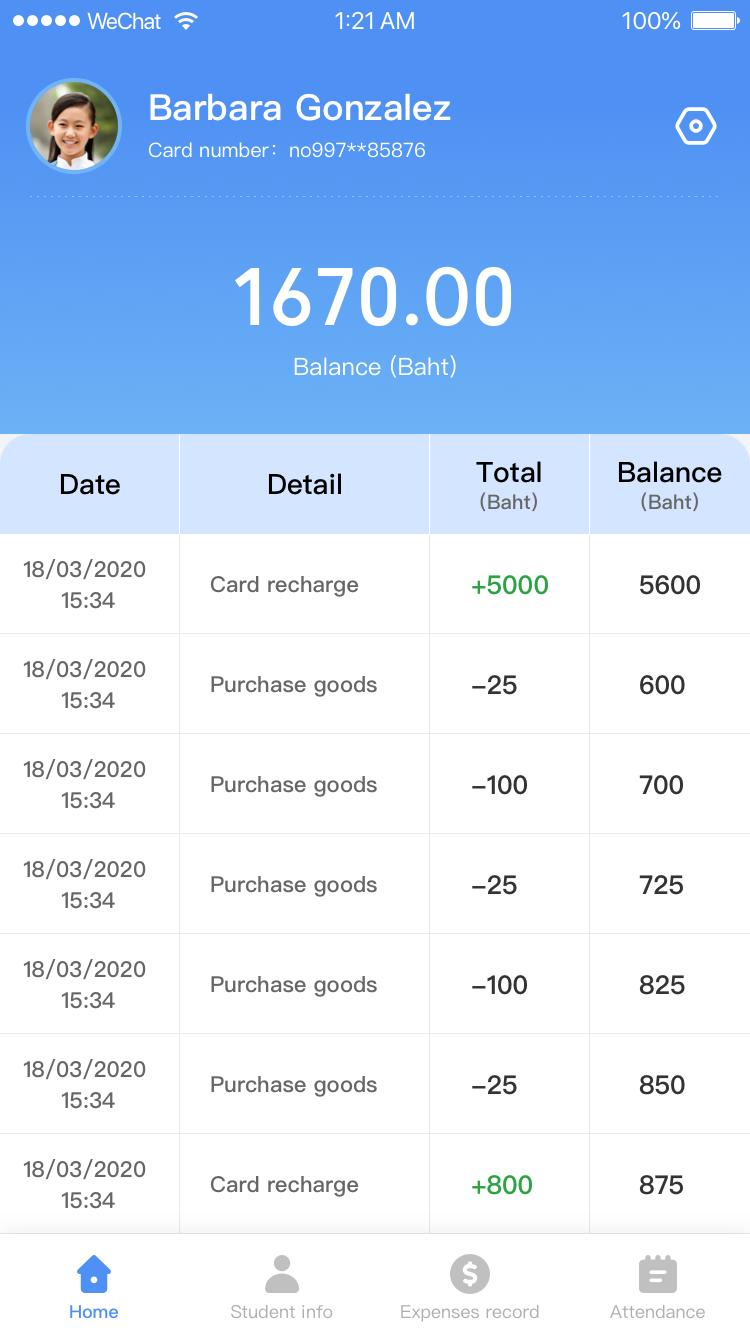Tap the battery icon in status bar
Image resolution: width=750 pixels, height=1334 pixels.
(714, 21)
